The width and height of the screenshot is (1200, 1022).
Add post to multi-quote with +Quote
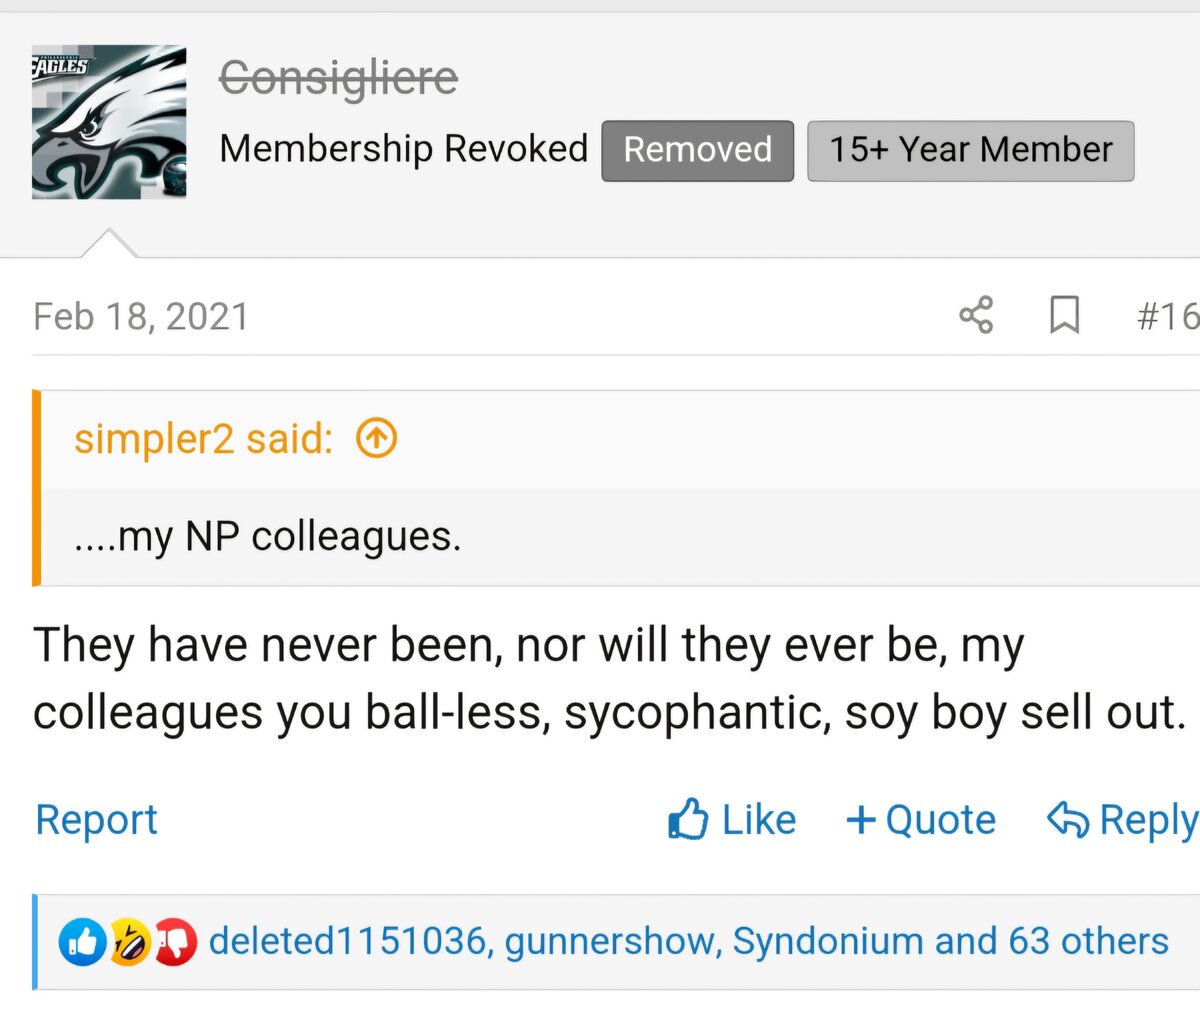click(920, 820)
